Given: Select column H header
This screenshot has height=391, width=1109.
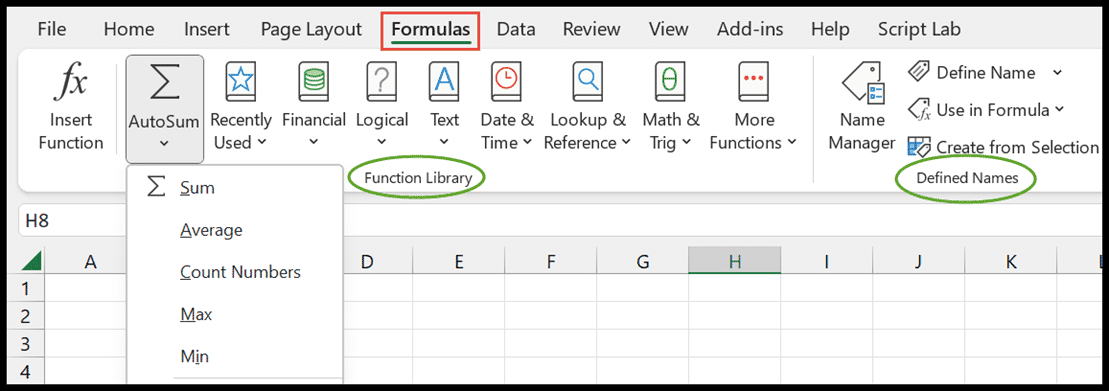Looking at the screenshot, I should tap(735, 262).
